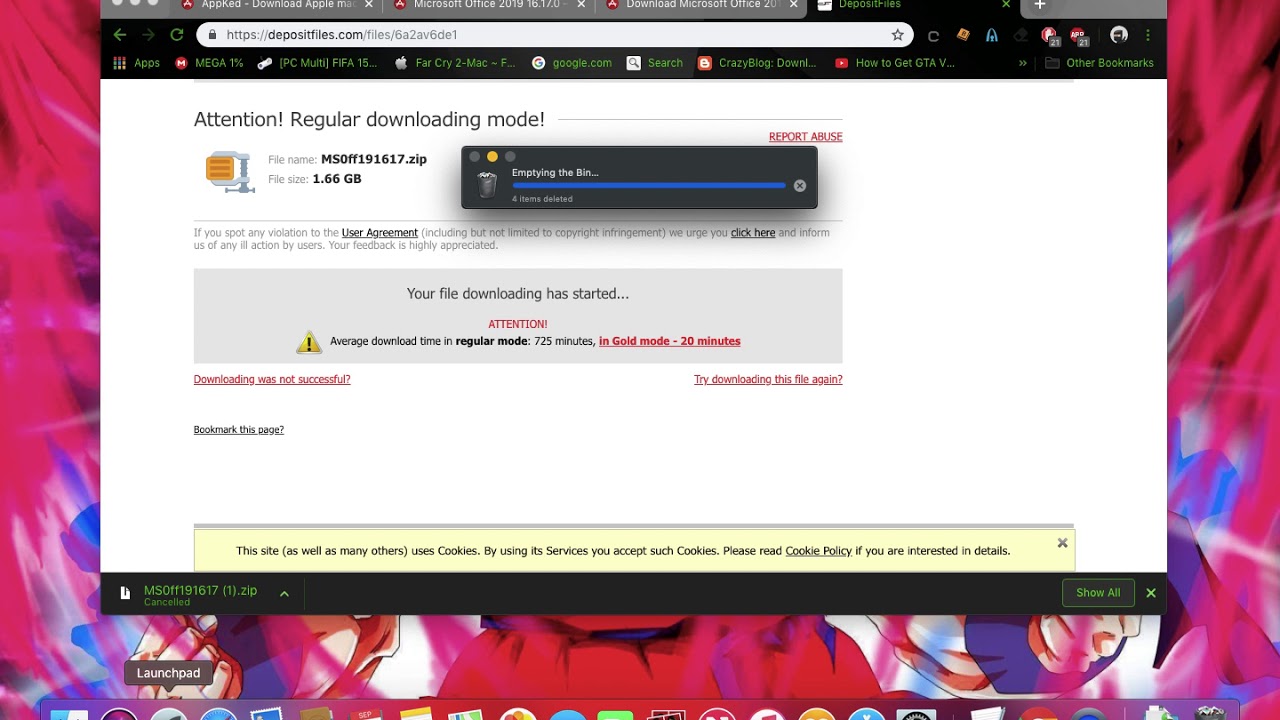Open the Far Cry 2-Mac bookmark
Screen dimensions: 1280x720
point(455,63)
